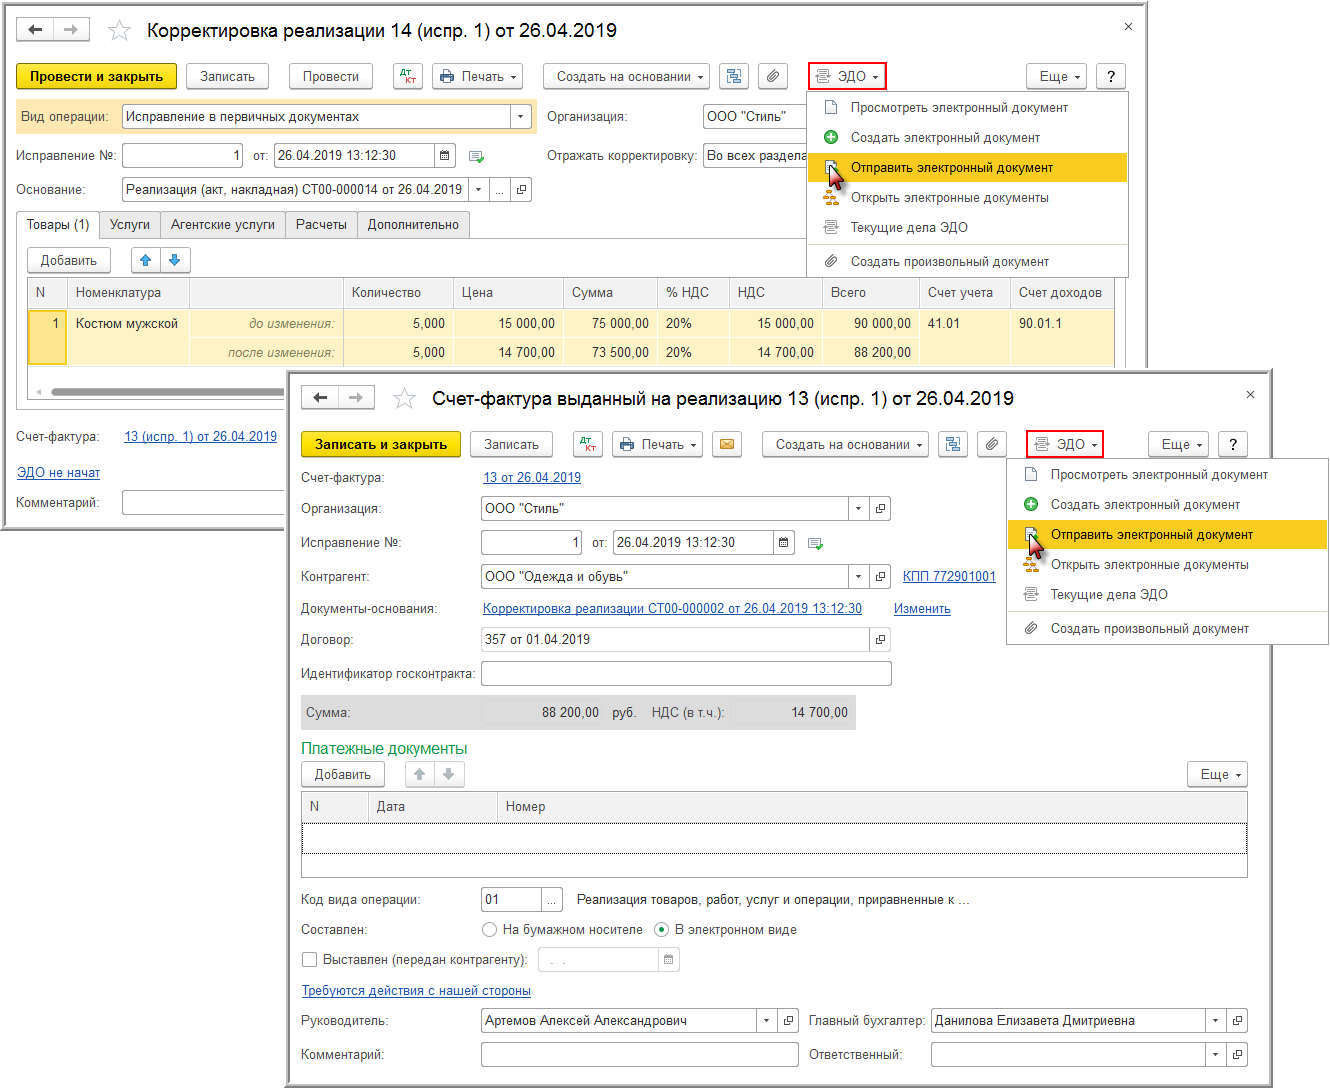Click Провести и закрыть button

point(97,77)
